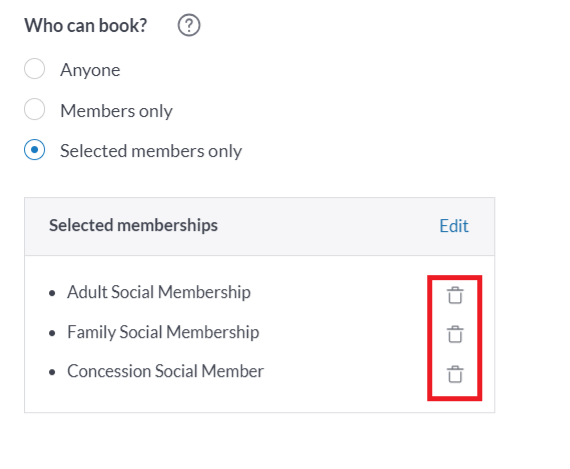Click the bullet next to Concession Social Member

coord(52,372)
